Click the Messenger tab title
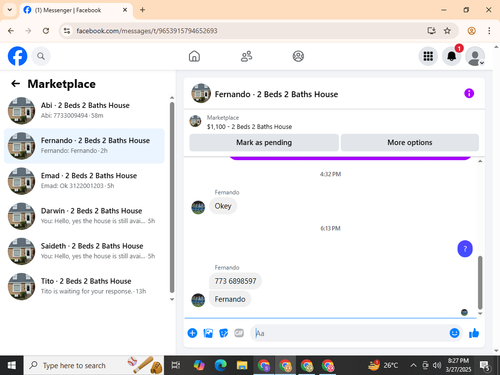This screenshot has width=500, height=375. point(68,10)
